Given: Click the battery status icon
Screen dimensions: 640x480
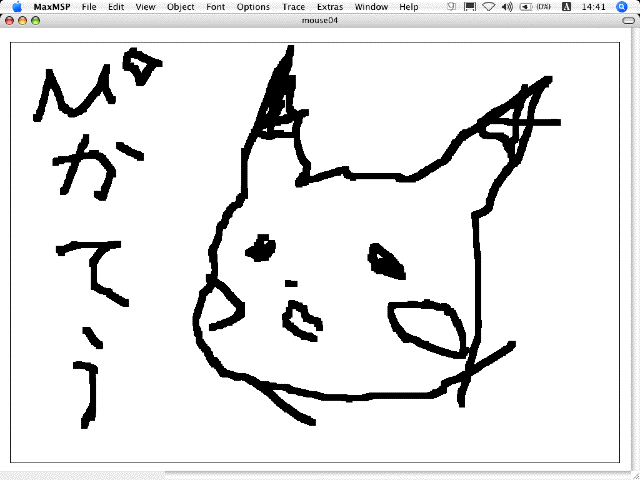Looking at the screenshot, I should (535, 7).
